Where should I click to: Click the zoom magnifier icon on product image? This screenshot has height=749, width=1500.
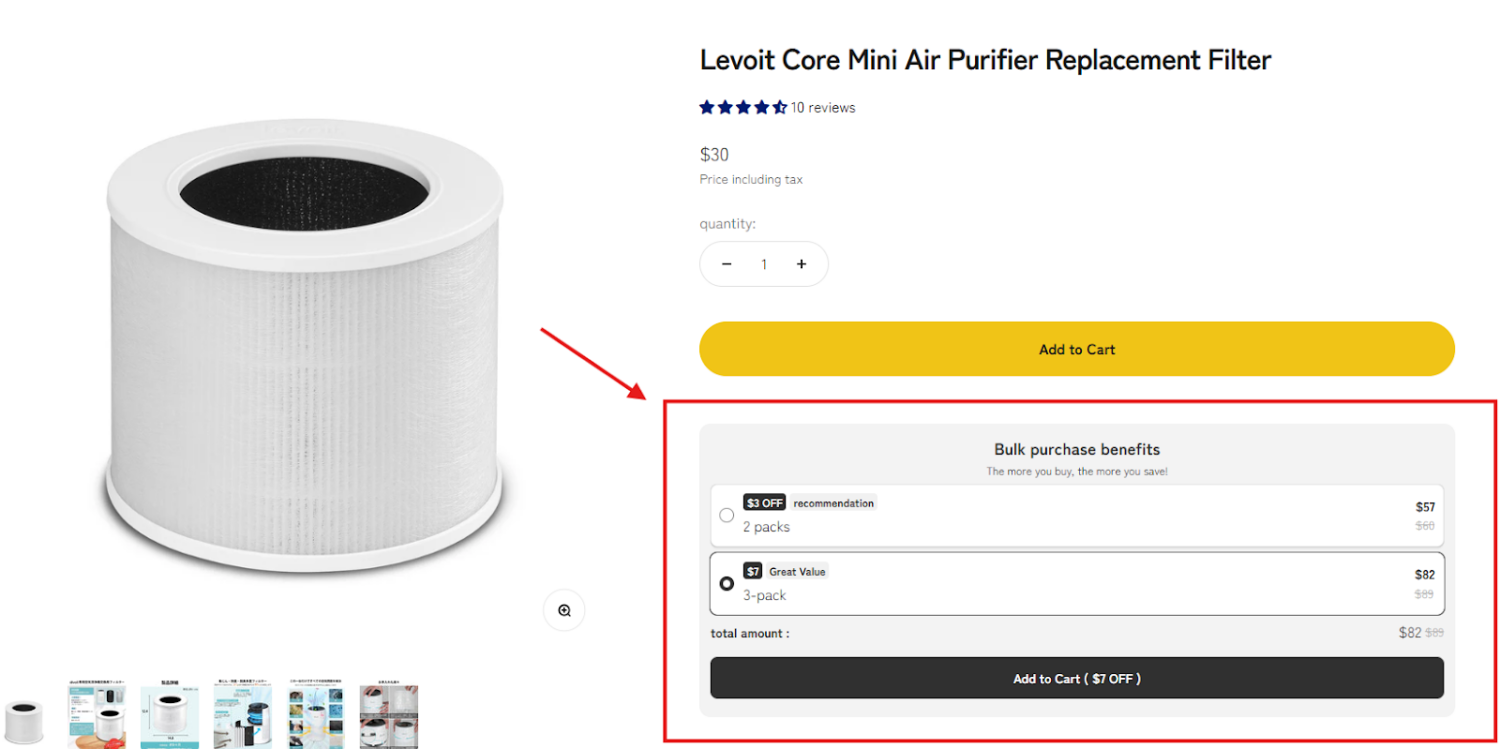pyautogui.click(x=564, y=611)
